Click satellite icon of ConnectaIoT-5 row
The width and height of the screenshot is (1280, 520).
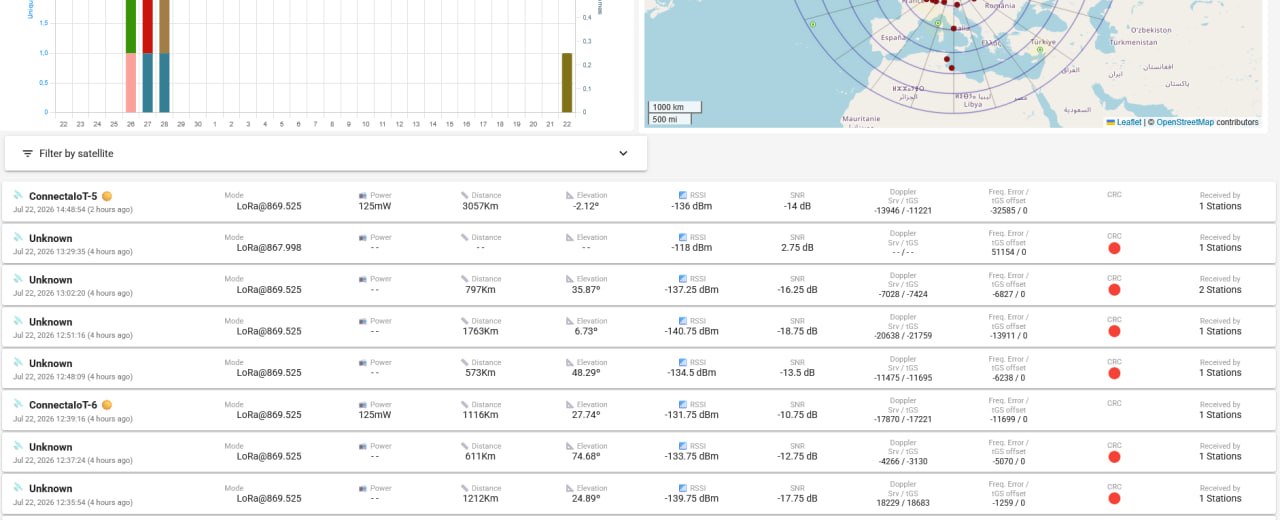pos(18,195)
